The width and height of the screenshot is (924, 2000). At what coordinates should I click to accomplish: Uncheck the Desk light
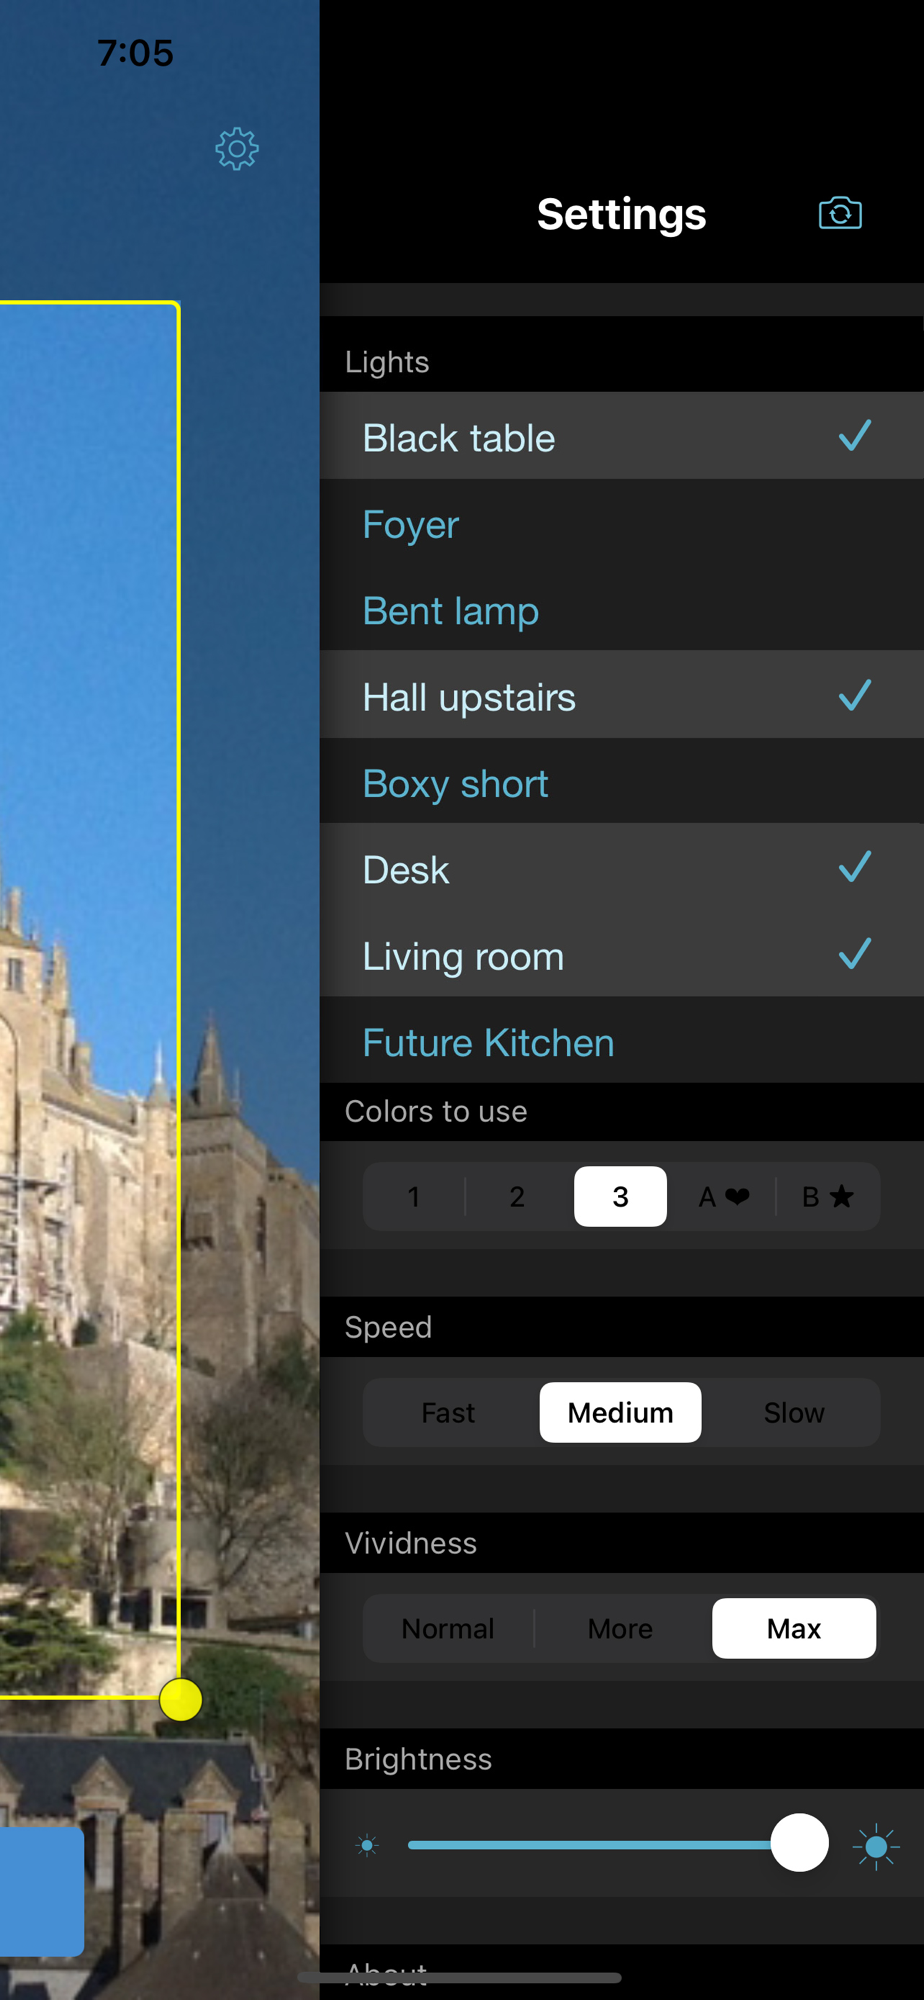622,868
